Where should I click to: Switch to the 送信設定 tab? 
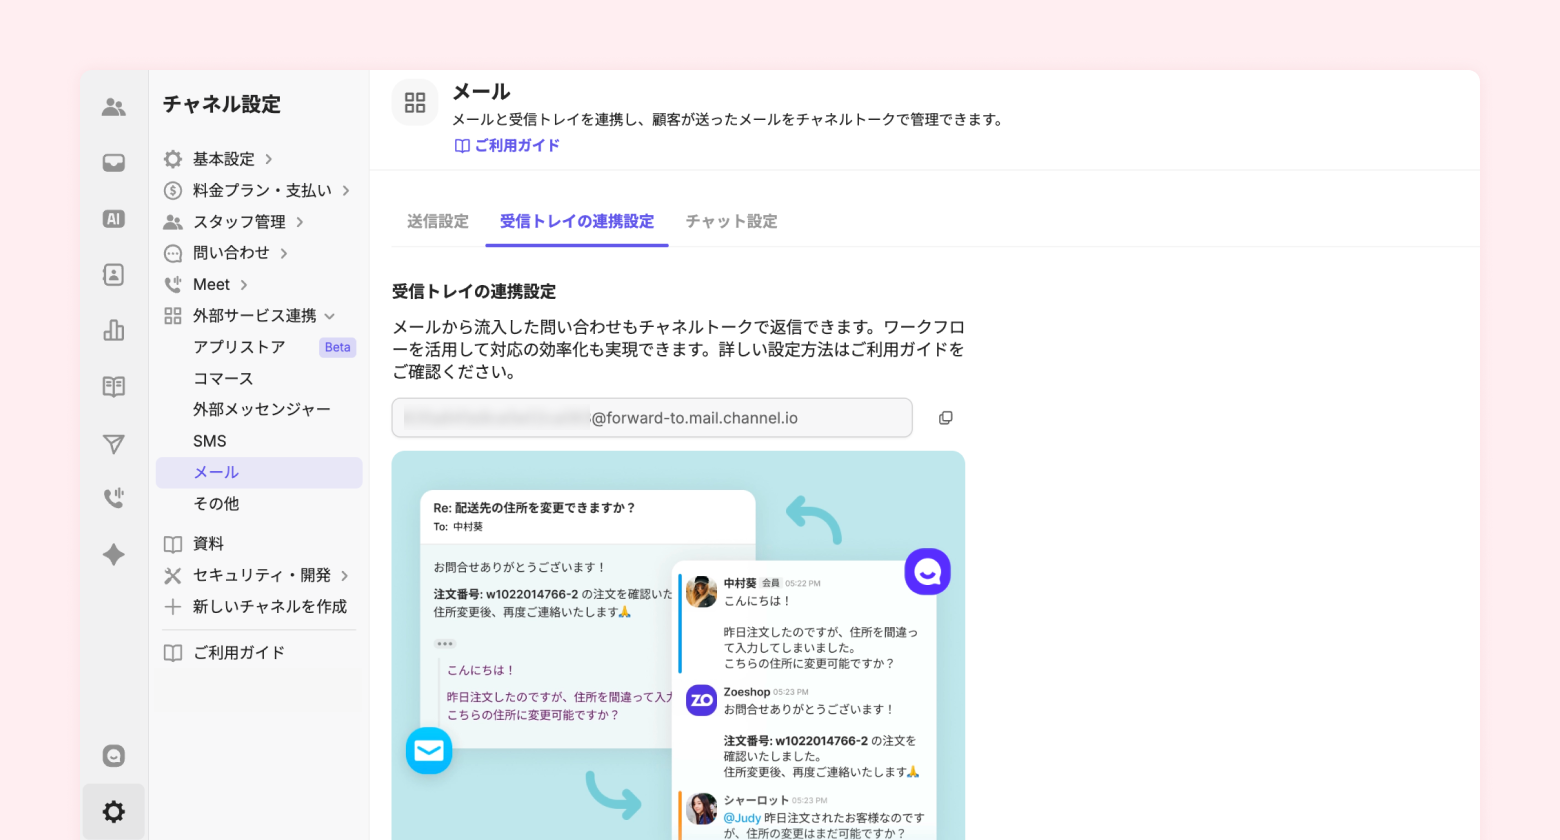pos(438,221)
